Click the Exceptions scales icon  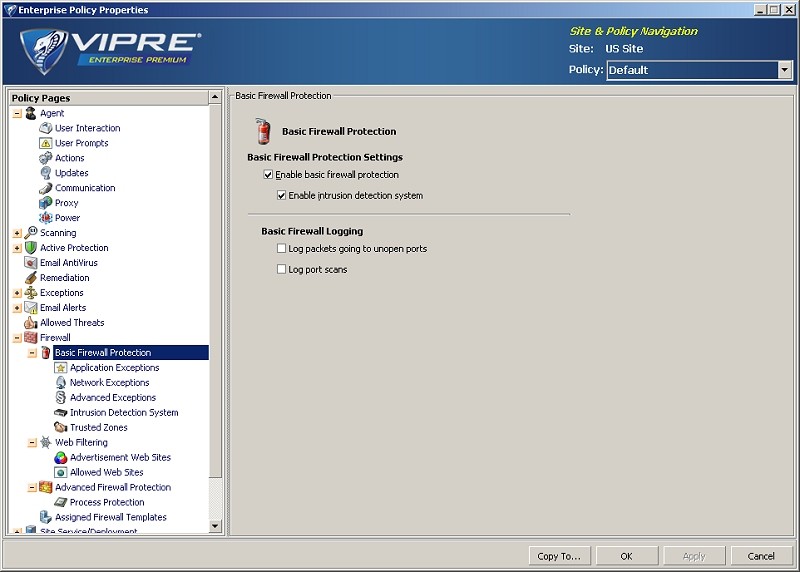(31, 292)
